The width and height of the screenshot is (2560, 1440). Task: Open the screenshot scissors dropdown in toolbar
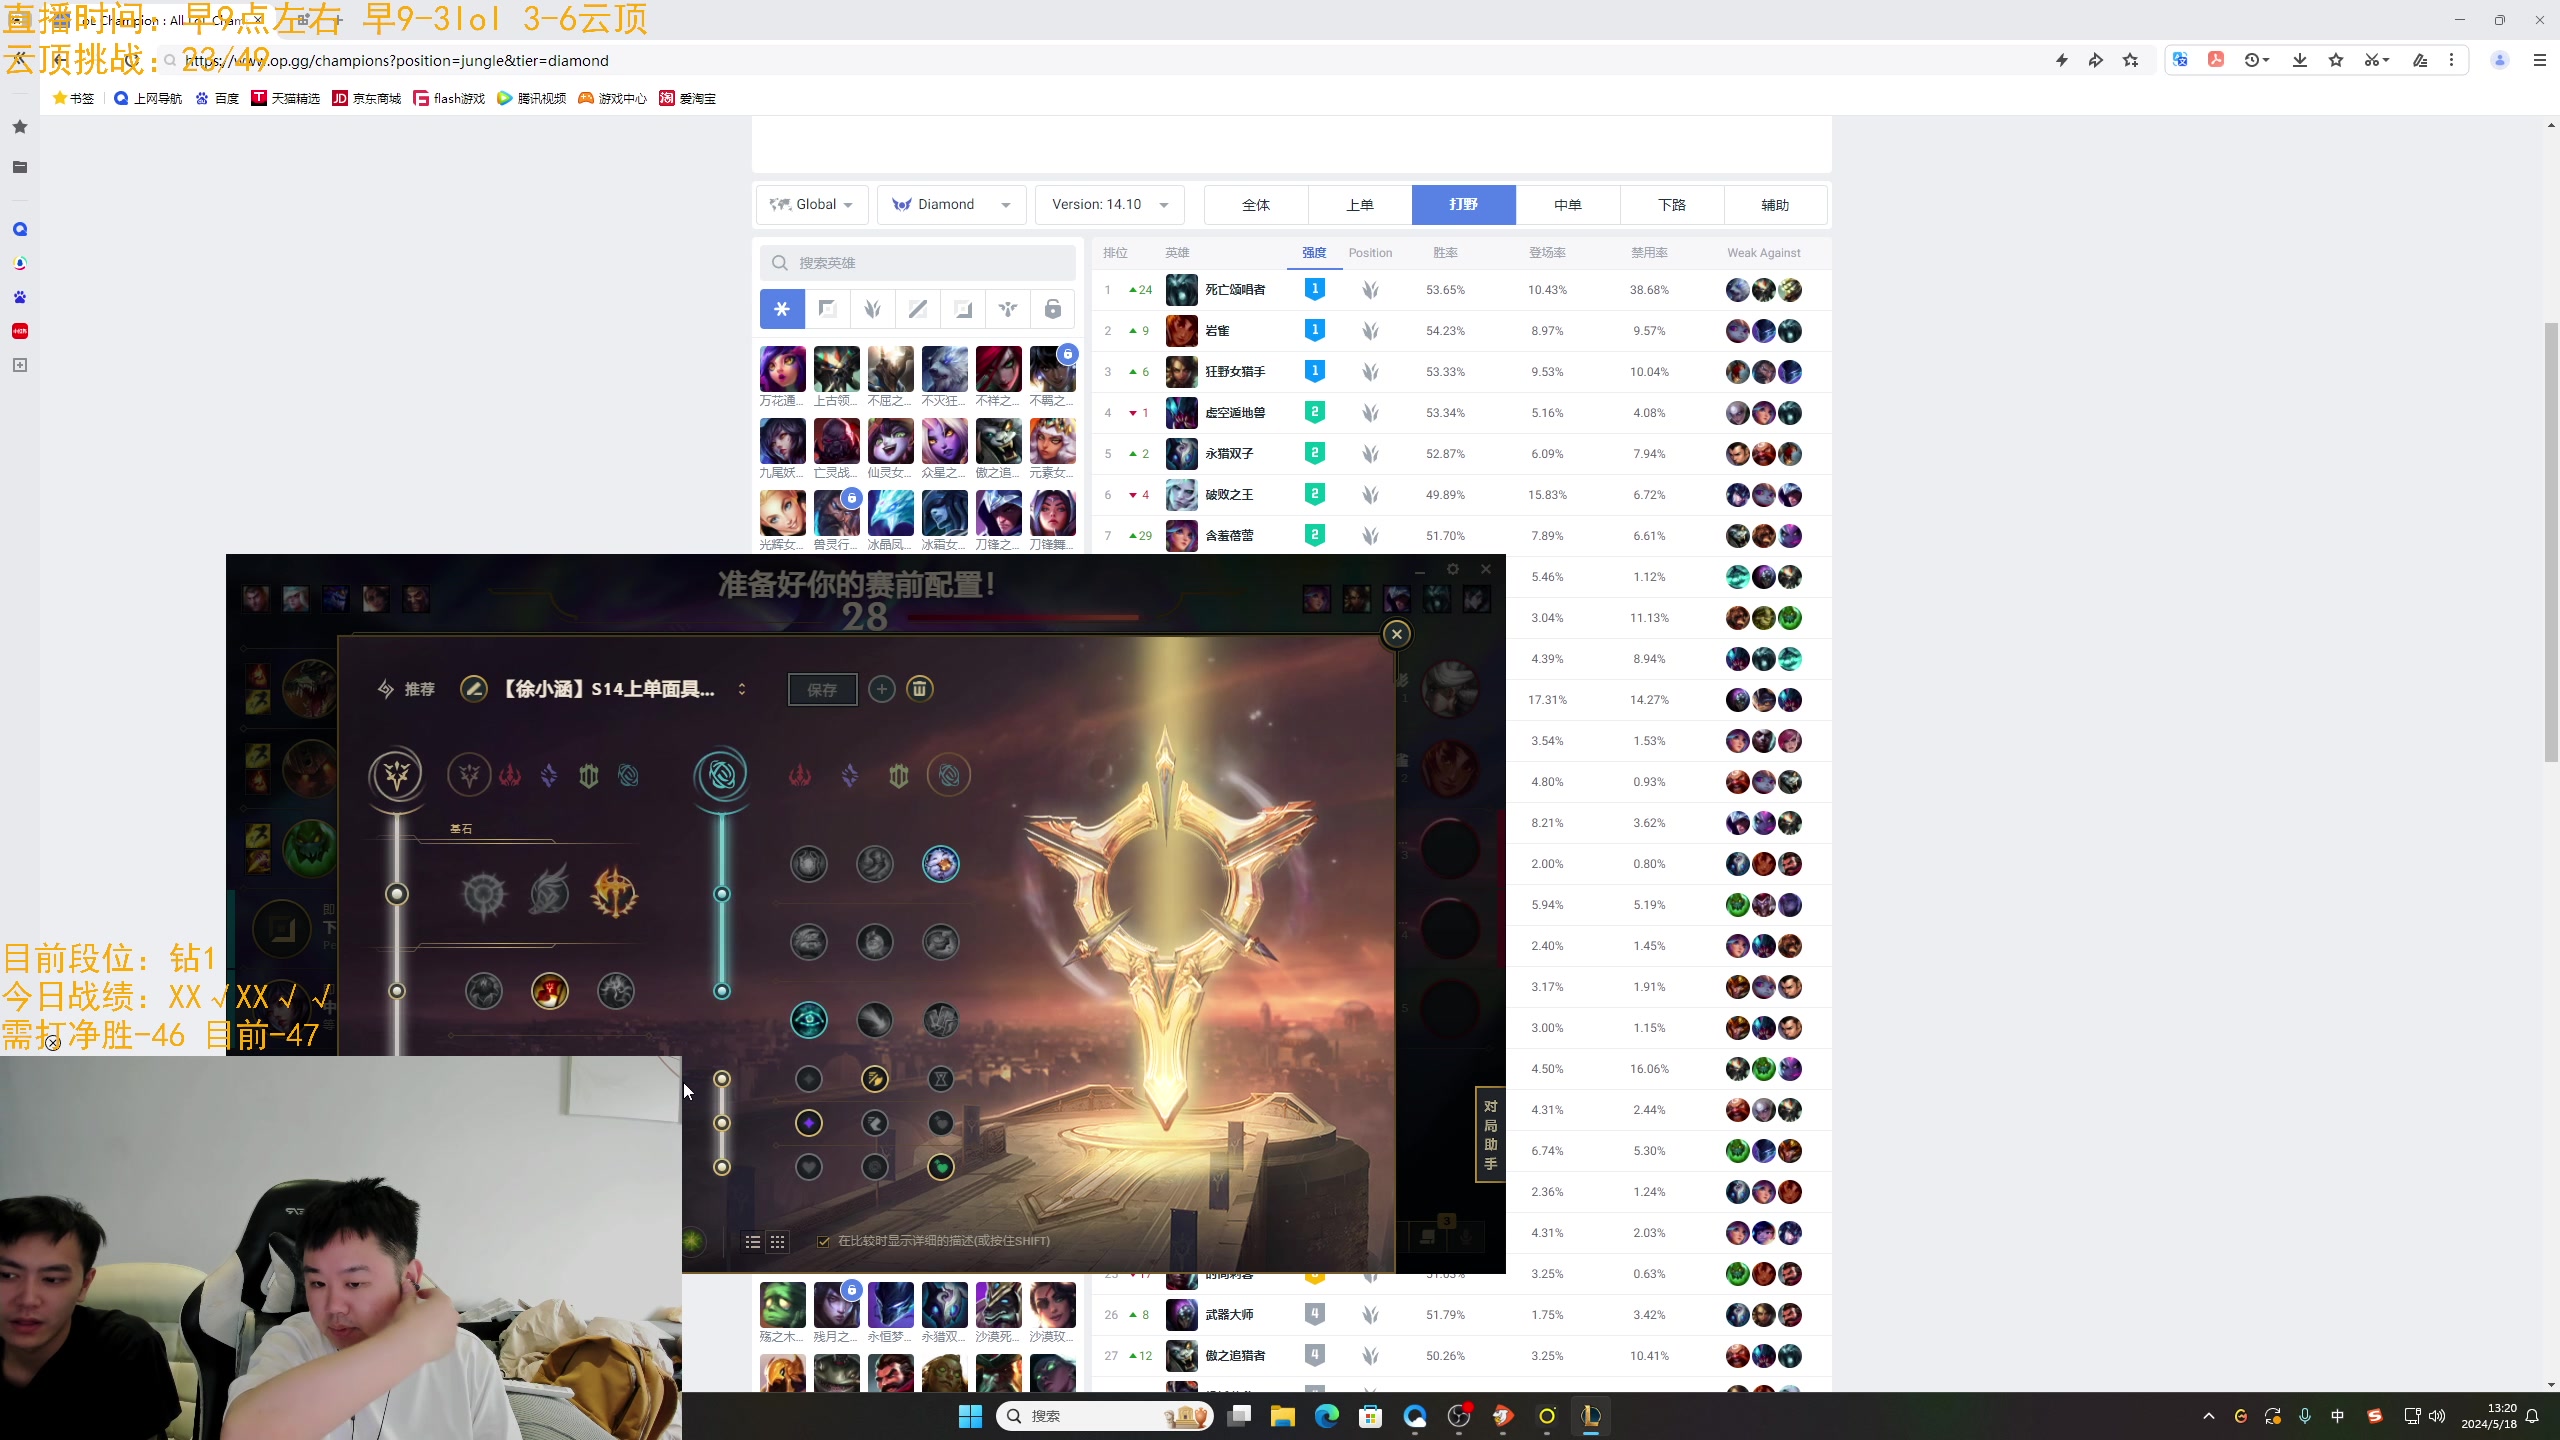coord(2376,60)
